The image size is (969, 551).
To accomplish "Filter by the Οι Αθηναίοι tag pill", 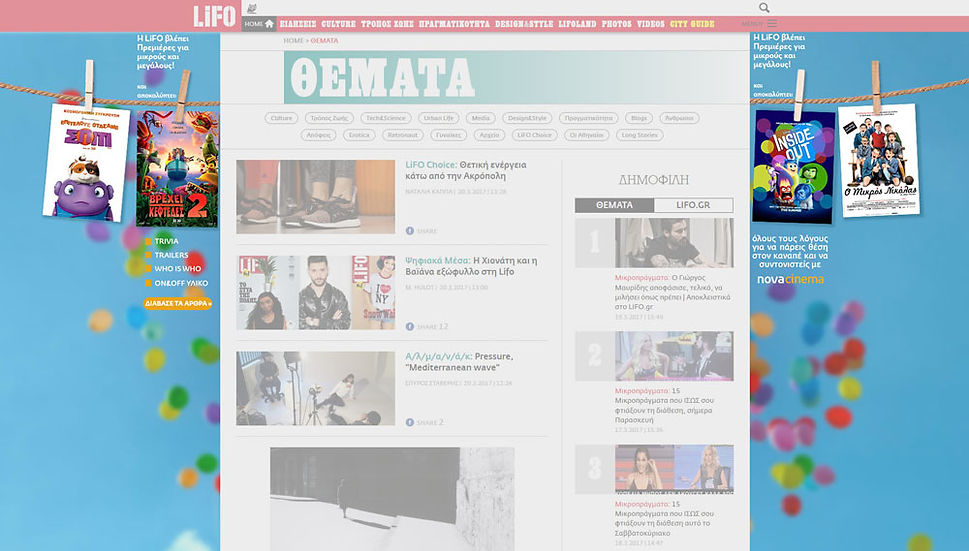I will click(x=586, y=135).
